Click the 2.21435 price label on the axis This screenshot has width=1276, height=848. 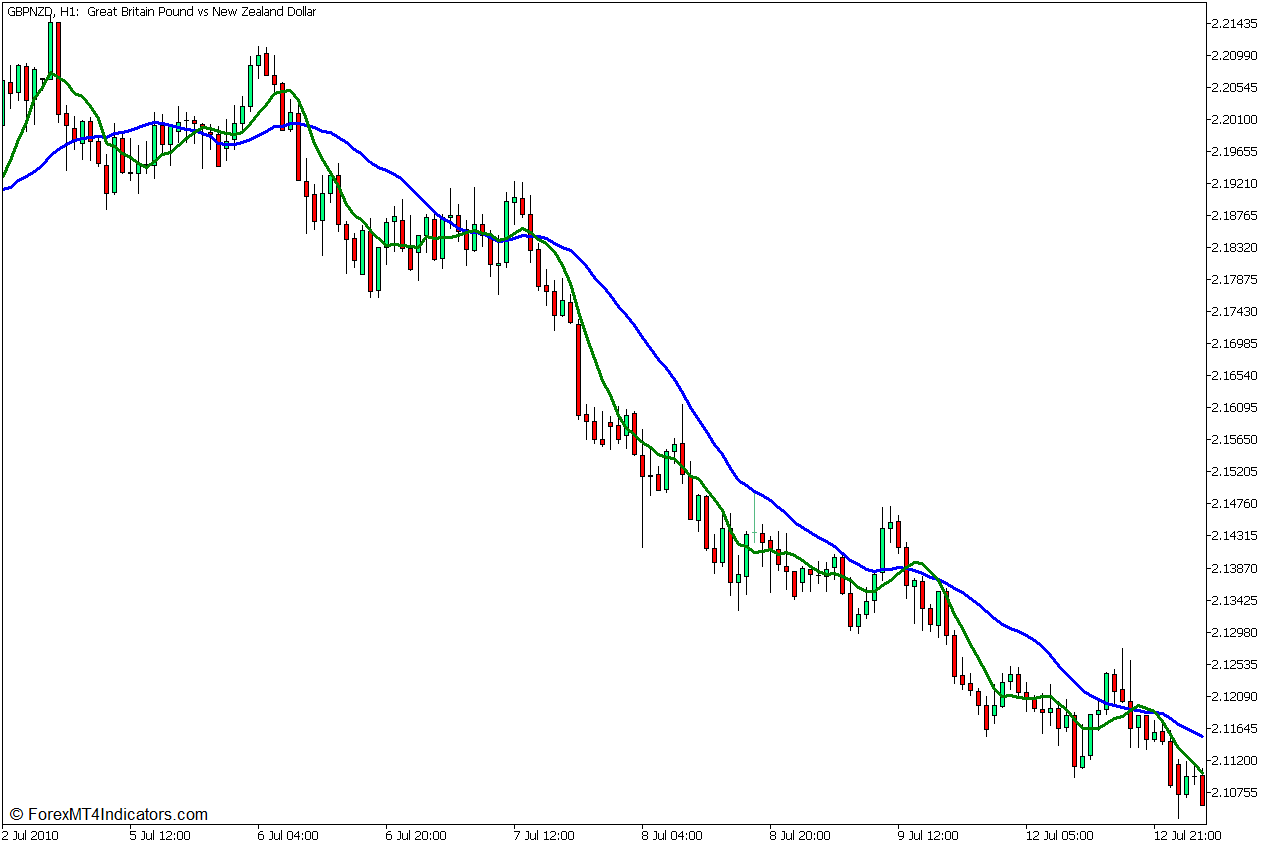click(x=1234, y=23)
